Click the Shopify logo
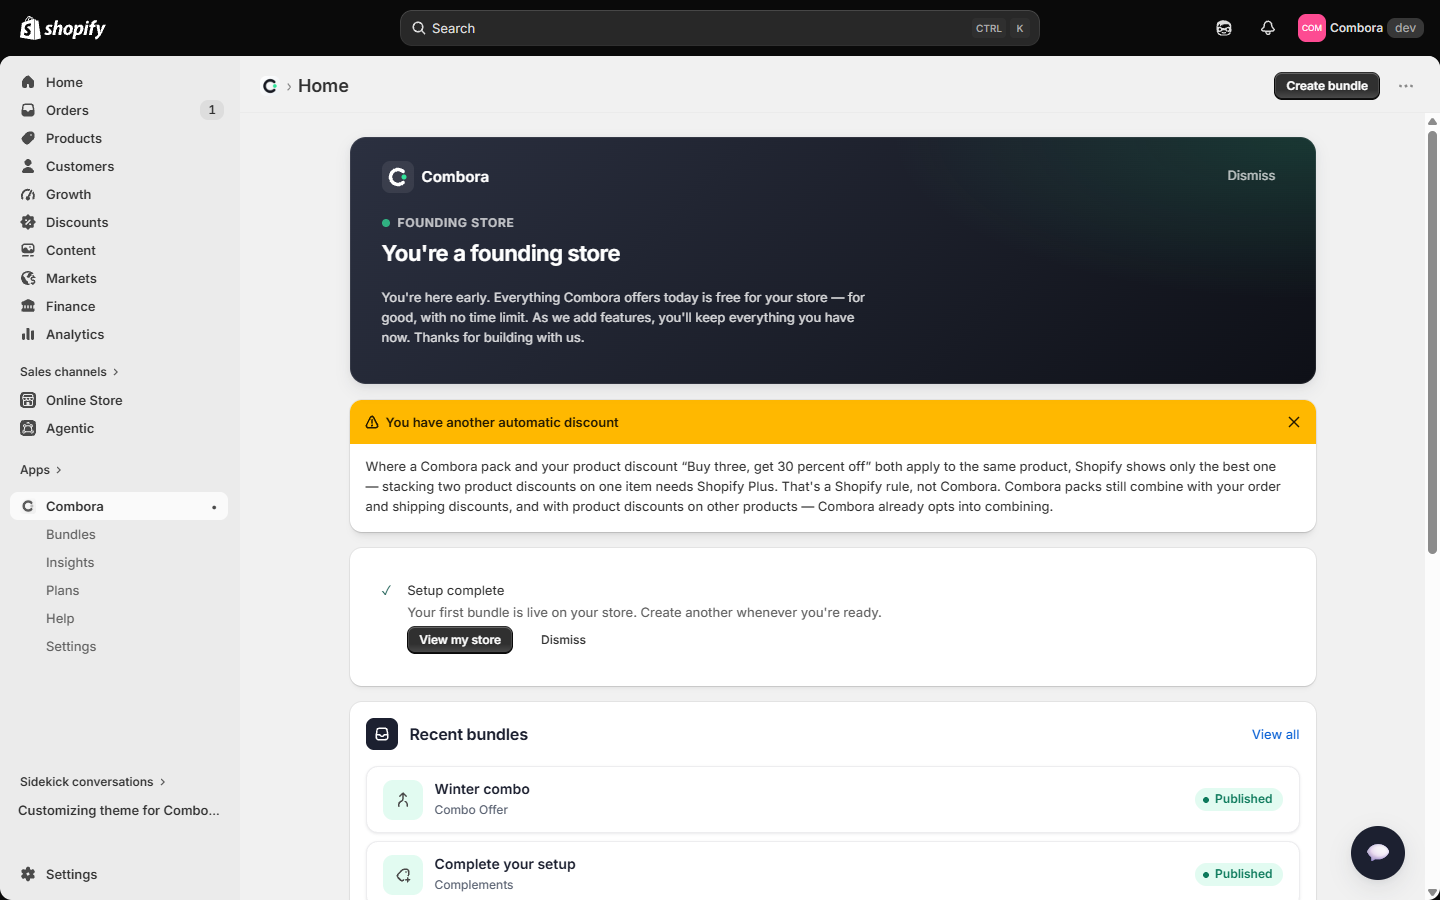 pos(63,28)
